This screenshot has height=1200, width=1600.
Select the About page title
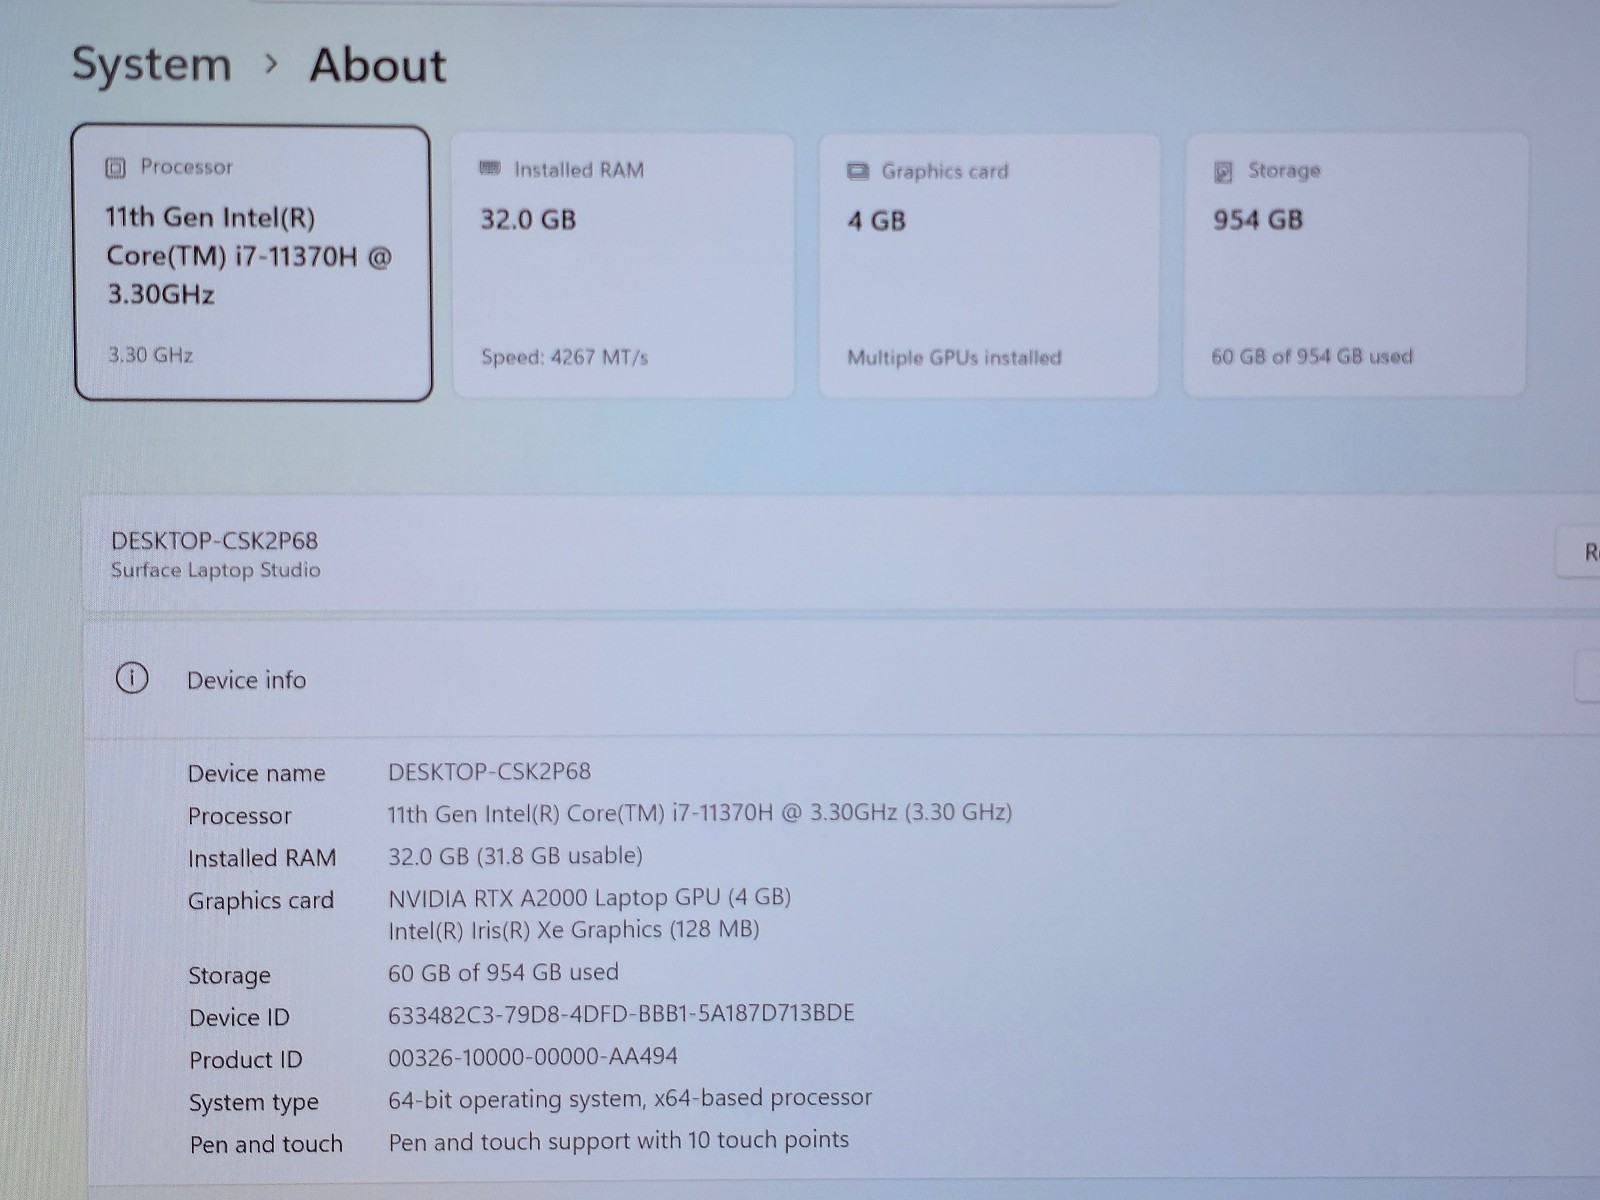click(378, 66)
